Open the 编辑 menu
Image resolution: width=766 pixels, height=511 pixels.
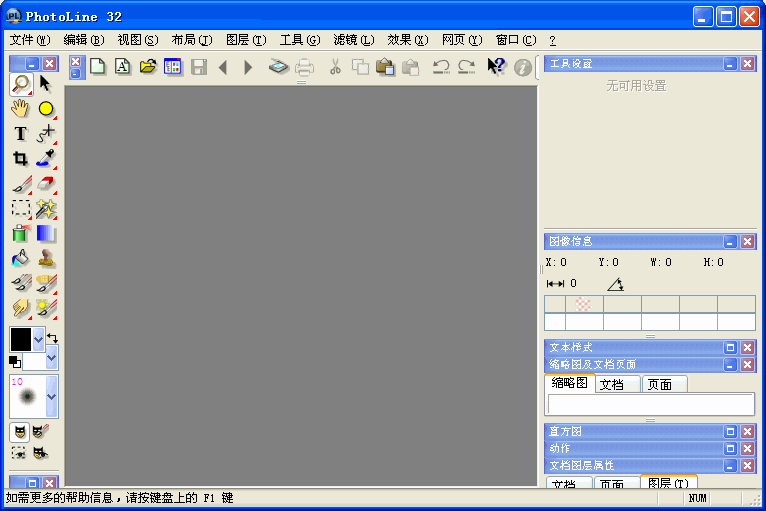tap(84, 40)
